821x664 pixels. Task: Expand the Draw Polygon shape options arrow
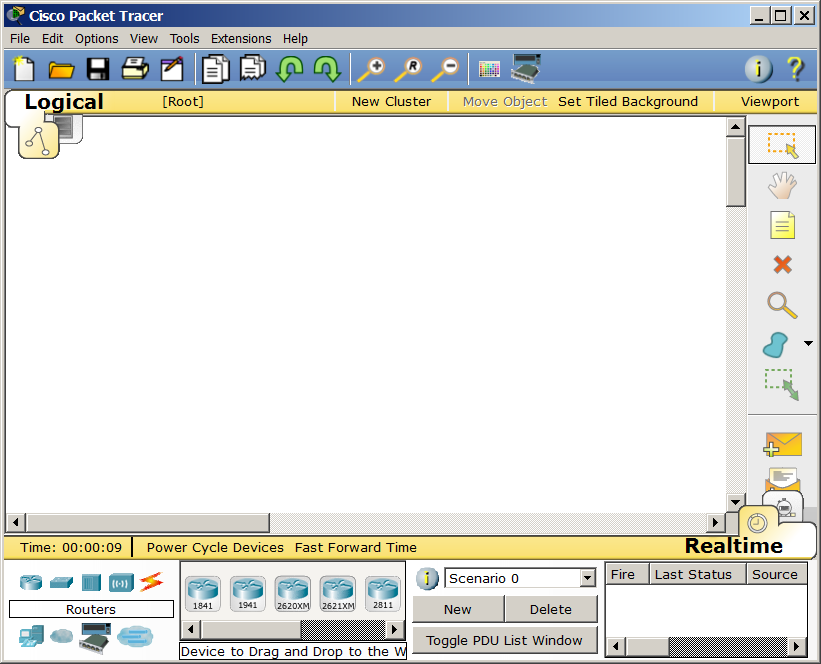[x=808, y=344]
